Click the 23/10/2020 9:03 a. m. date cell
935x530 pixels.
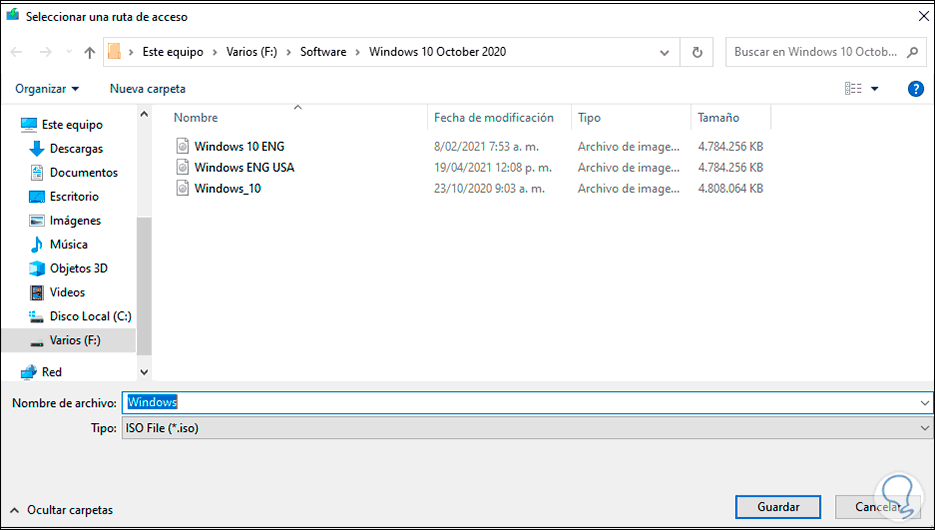click(x=489, y=188)
